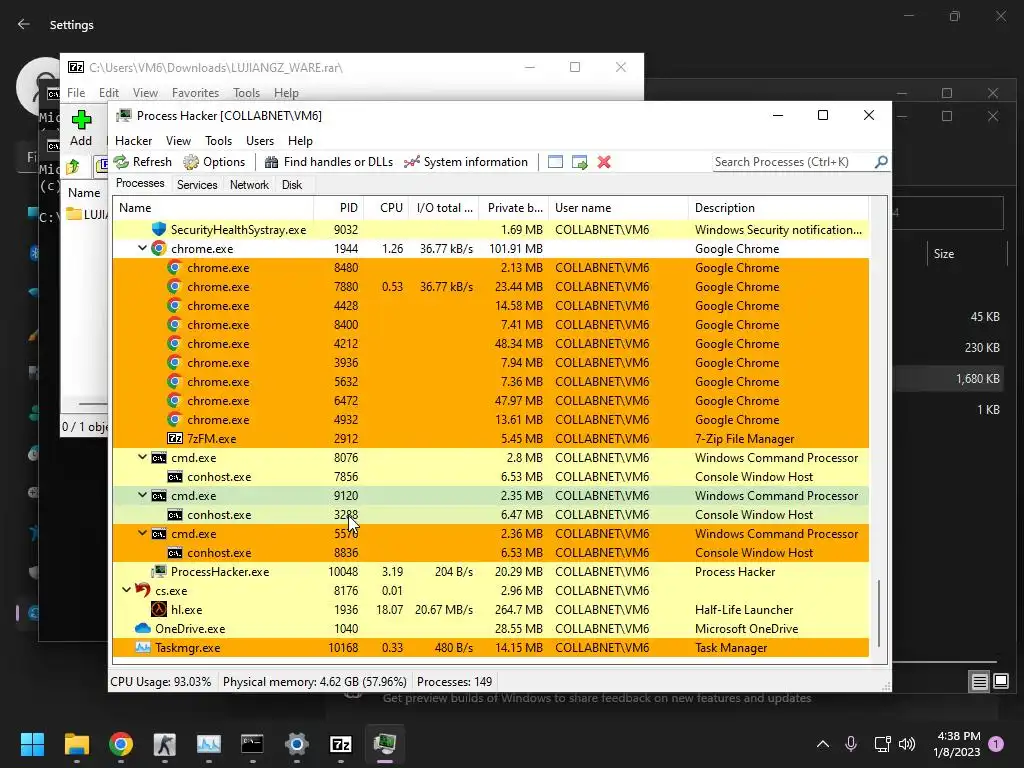Open Help menu in Process Hacker
This screenshot has height=768, width=1024.
(300, 140)
